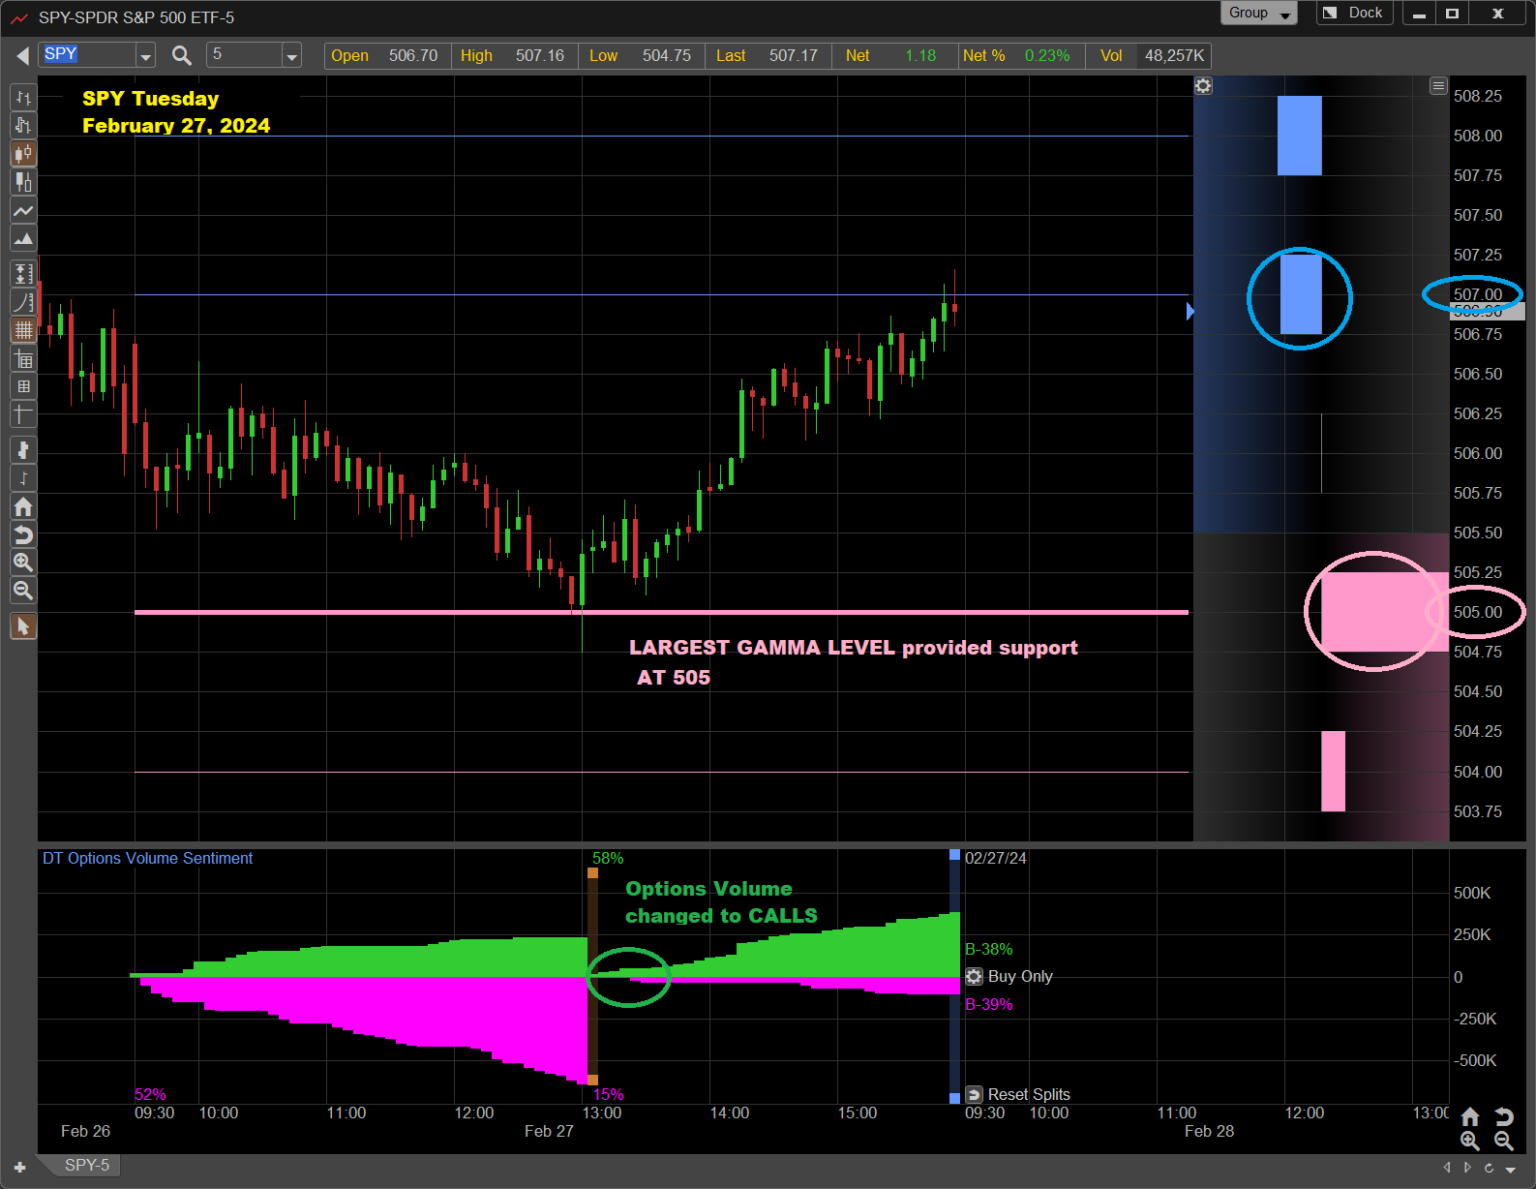Toggle the grid lines button
This screenshot has height=1189, width=1536.
pos(23,330)
